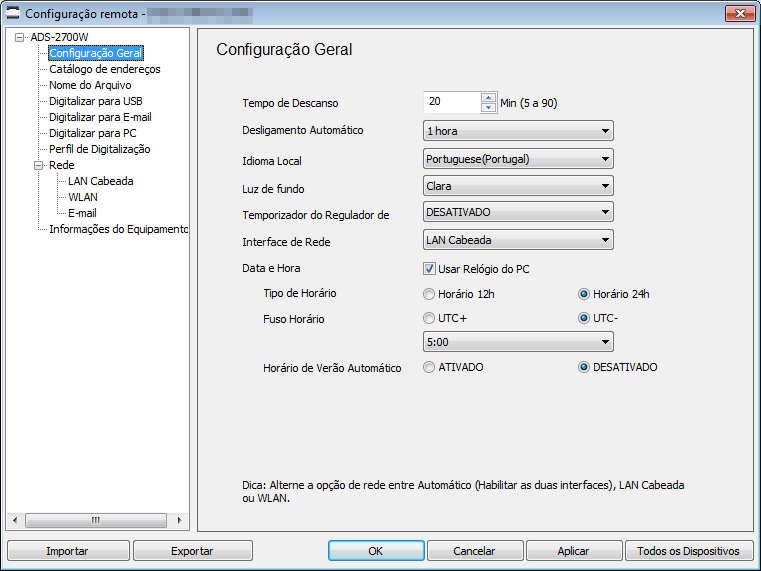Viewport: 761px width, 571px height.
Task: Open Nome do Arquivo settings
Action: click(90, 85)
